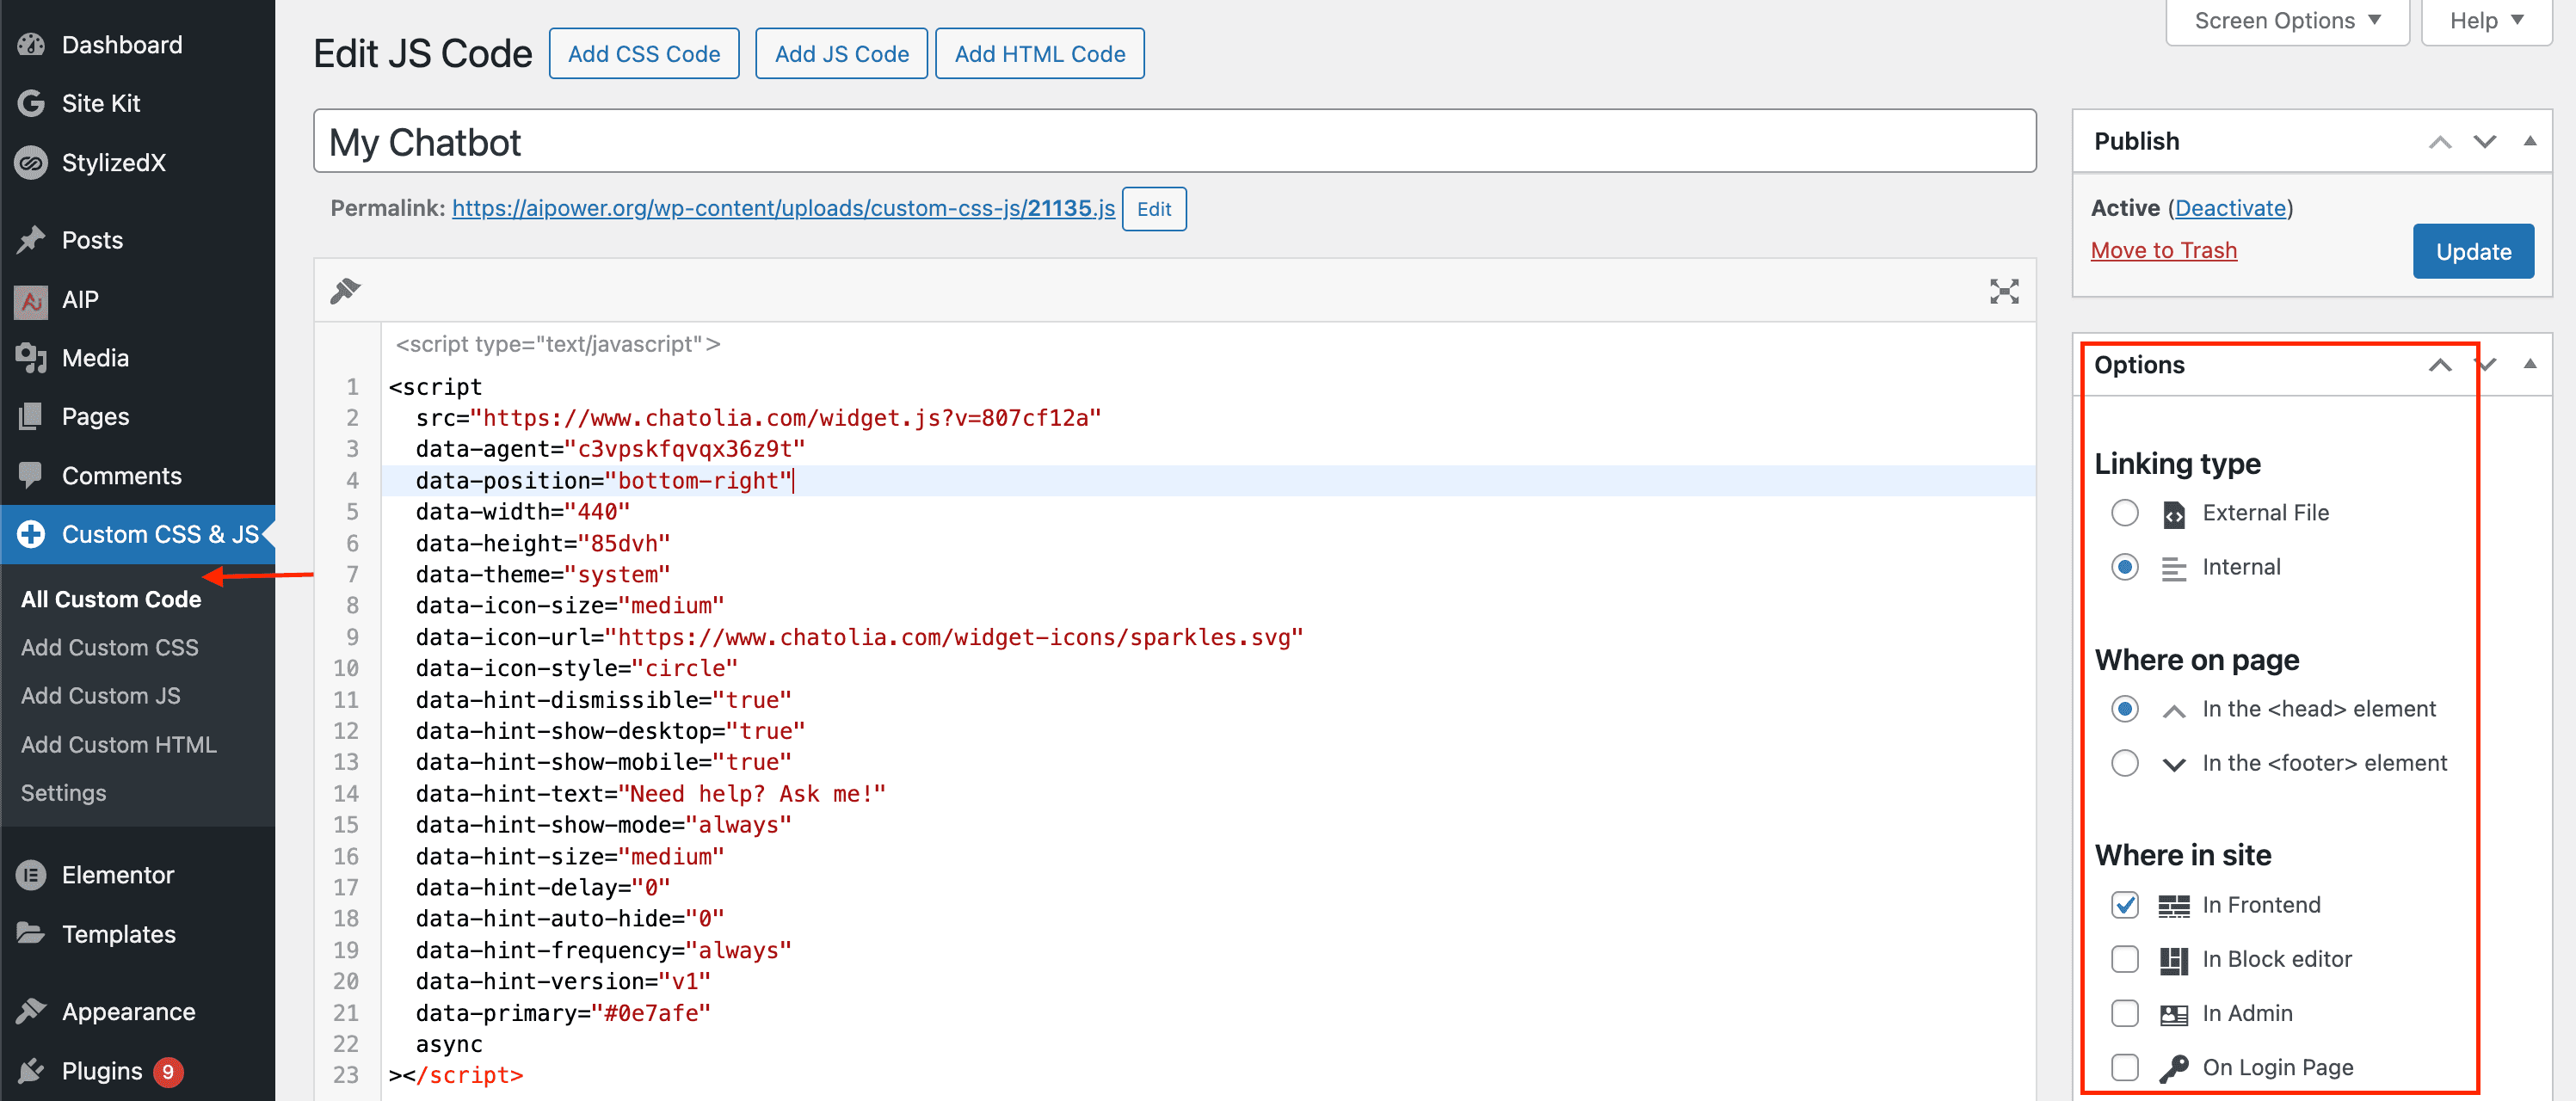Enable the In Block editor checkbox

click(2124, 958)
